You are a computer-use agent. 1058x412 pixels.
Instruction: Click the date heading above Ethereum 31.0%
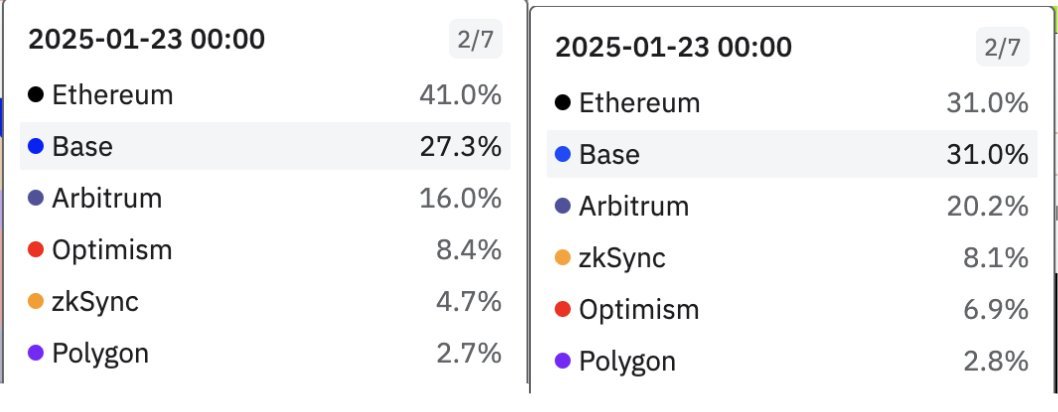(673, 47)
